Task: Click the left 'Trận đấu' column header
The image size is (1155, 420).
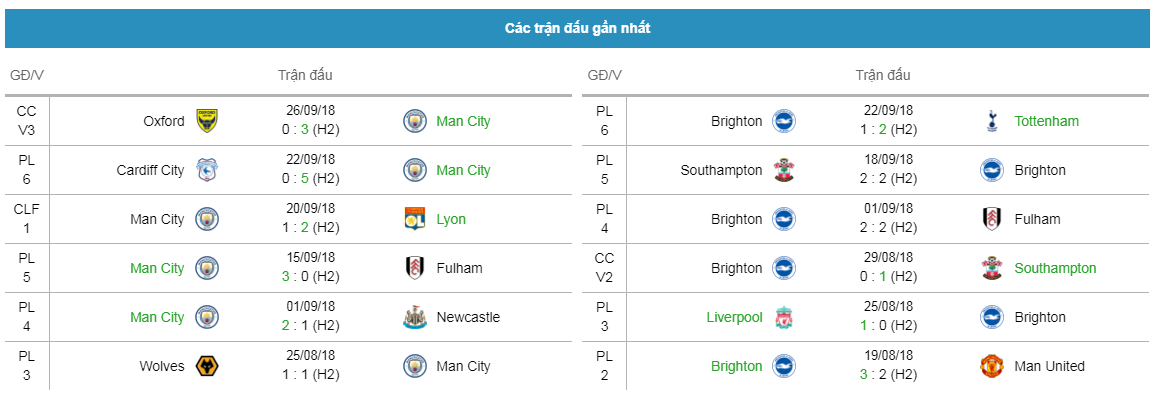Action: coord(306,75)
